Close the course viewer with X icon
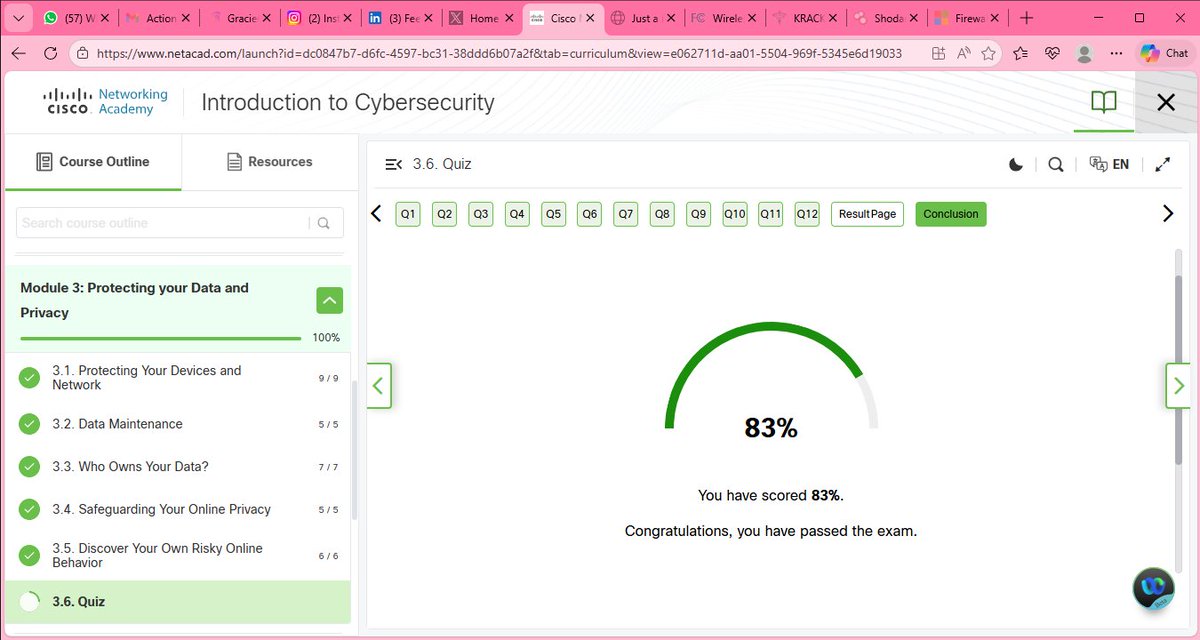The width and height of the screenshot is (1200, 640). [1166, 102]
